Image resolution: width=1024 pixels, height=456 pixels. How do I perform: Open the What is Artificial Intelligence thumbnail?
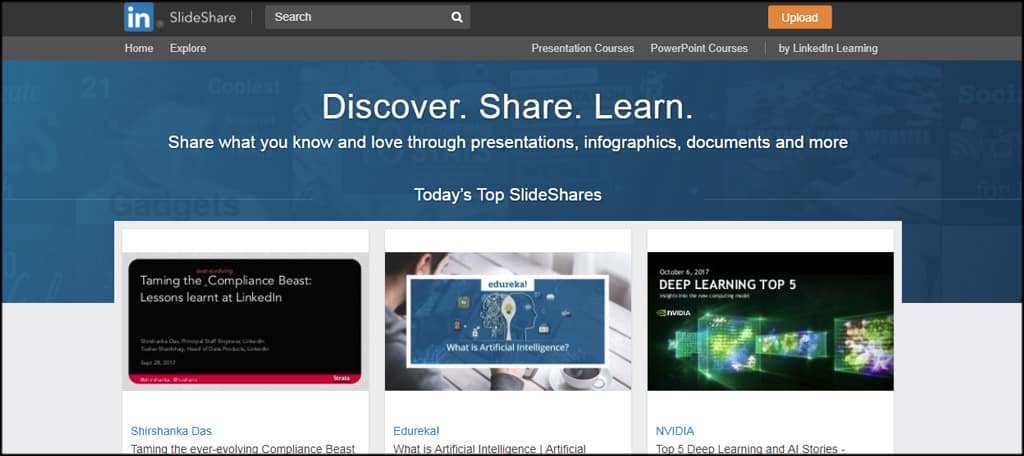point(508,321)
